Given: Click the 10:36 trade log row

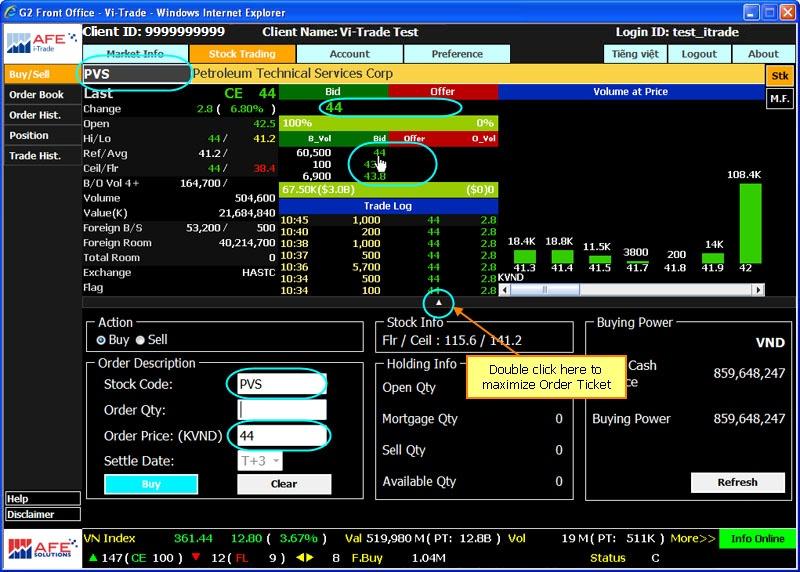Looking at the screenshot, I should tap(388, 267).
